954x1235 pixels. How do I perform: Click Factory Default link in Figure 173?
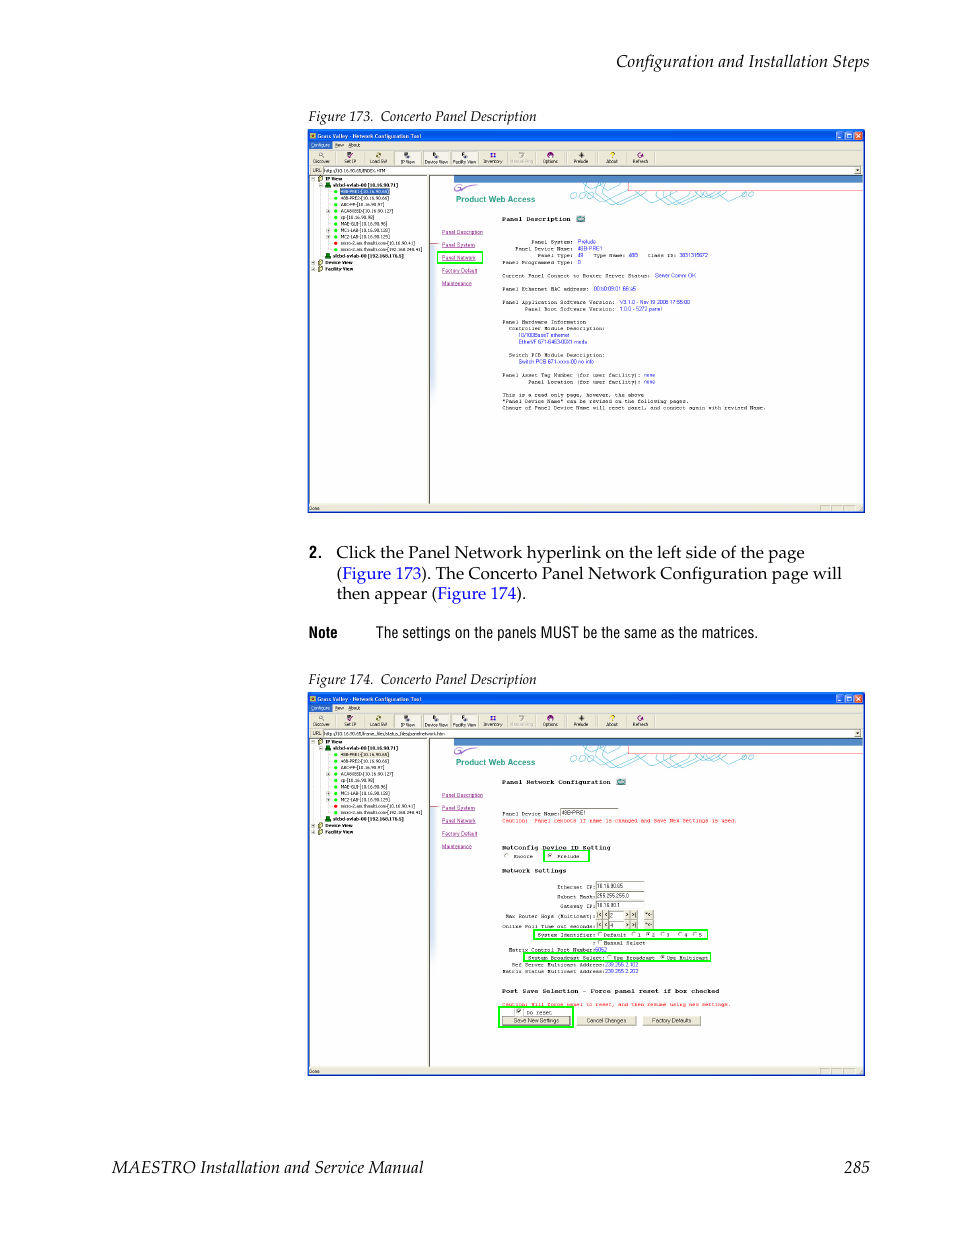[x=460, y=270]
